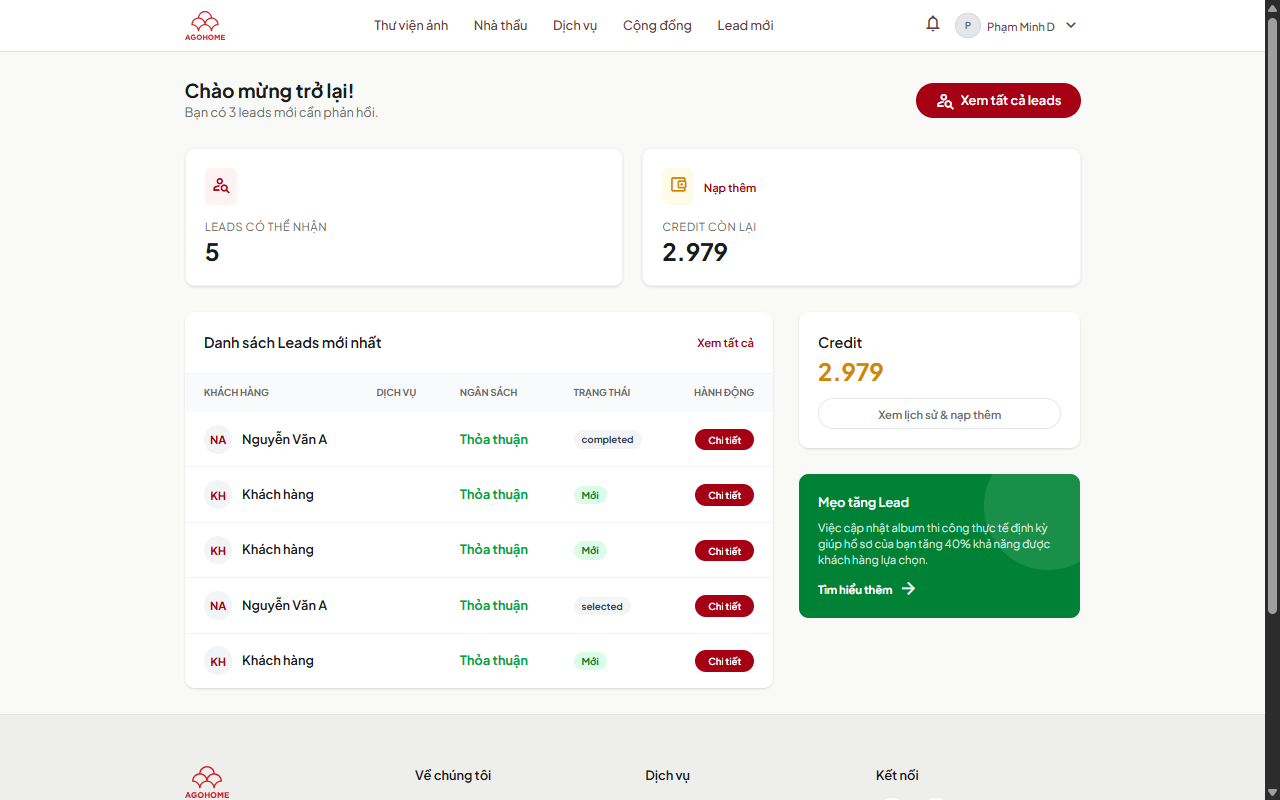This screenshot has height=800, width=1280.
Task: Click Tìm hiểu thêm link
Action: coord(855,590)
